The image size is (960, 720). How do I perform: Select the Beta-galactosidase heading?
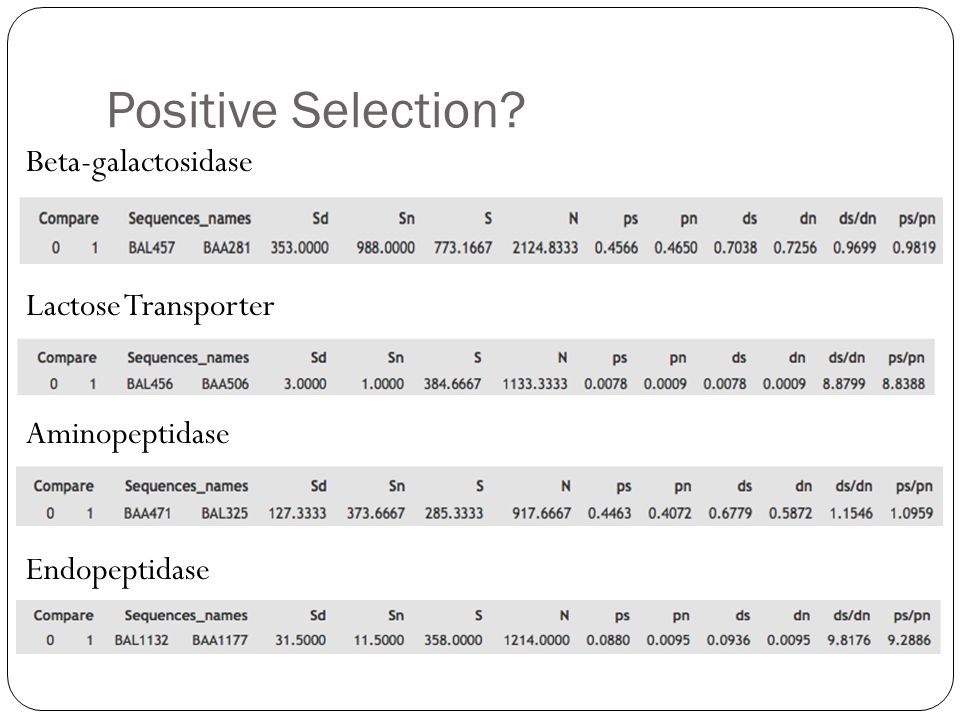139,163
